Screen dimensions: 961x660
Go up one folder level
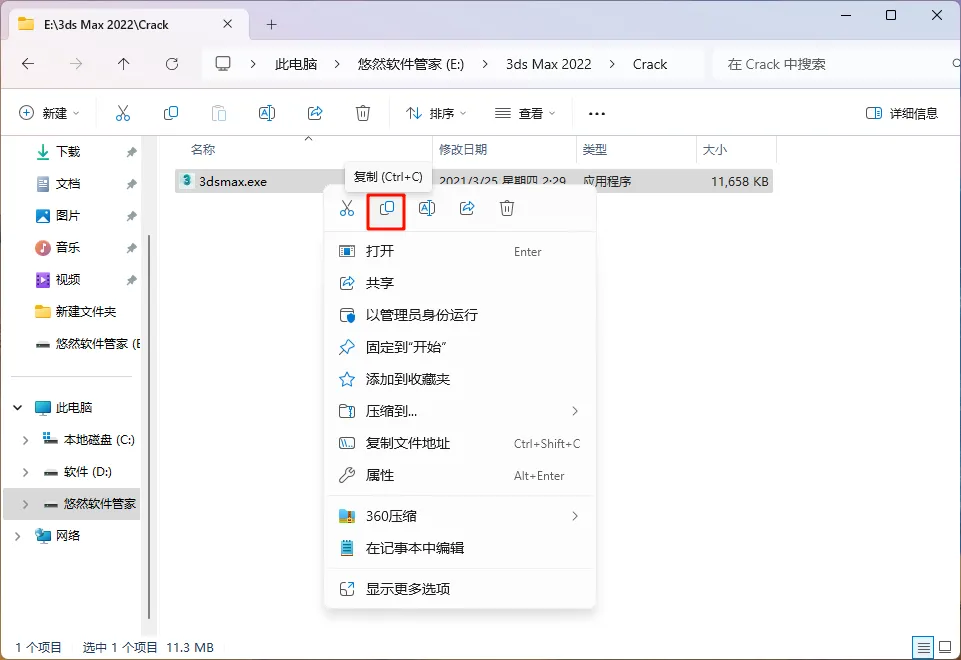coord(124,64)
